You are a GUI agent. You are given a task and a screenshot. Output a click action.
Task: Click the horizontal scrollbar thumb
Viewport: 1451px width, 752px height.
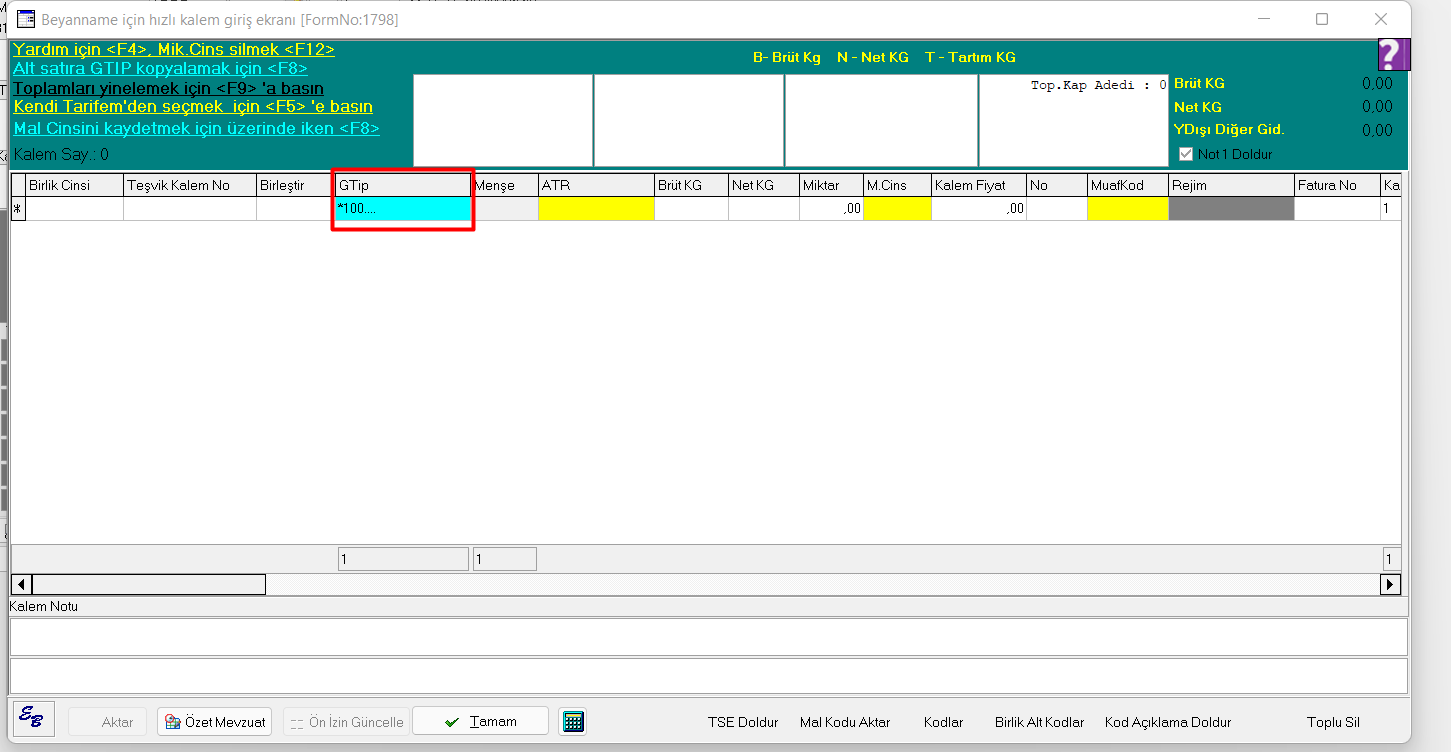149,583
